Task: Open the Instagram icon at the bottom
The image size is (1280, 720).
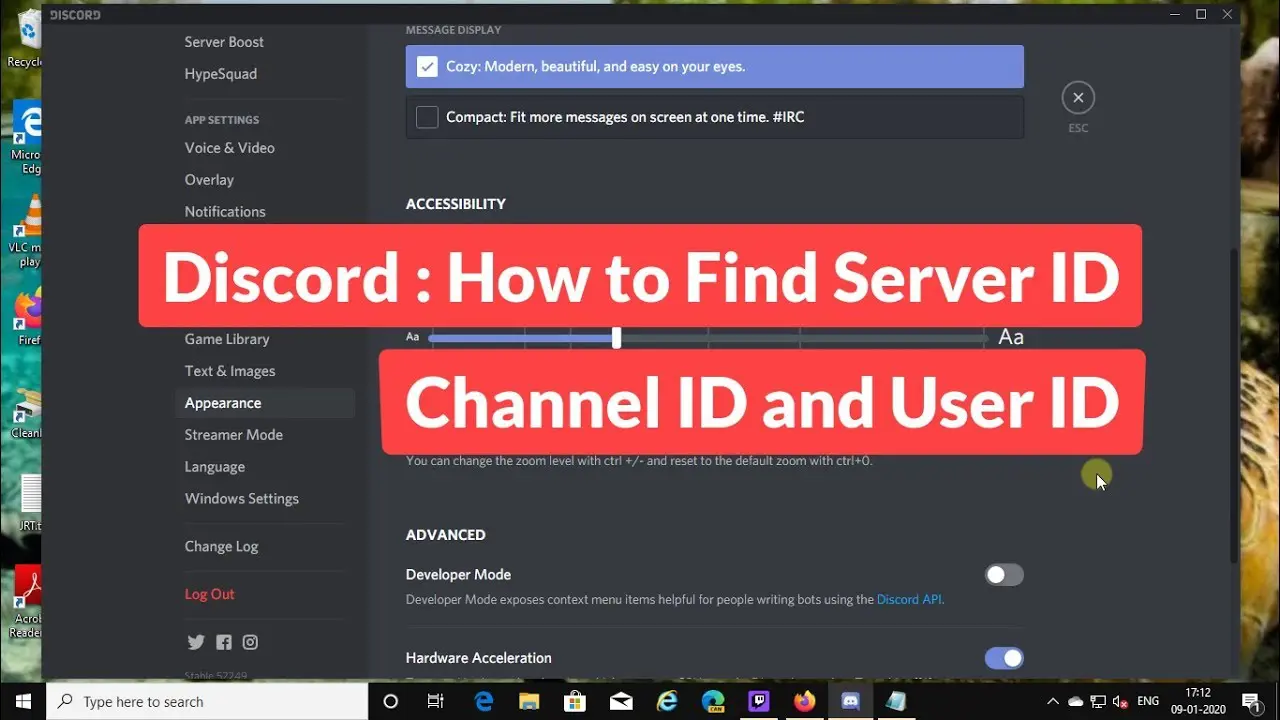Action: click(x=250, y=642)
